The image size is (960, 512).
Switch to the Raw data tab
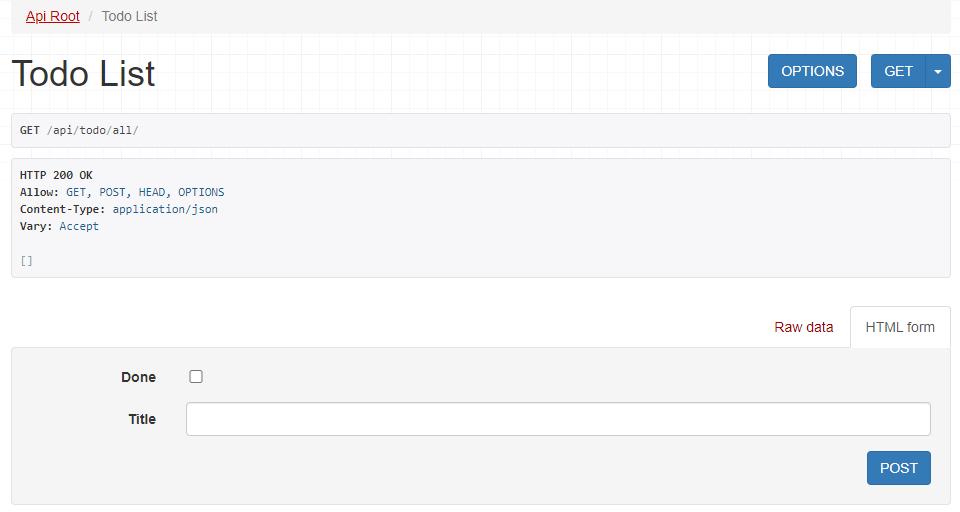click(803, 327)
